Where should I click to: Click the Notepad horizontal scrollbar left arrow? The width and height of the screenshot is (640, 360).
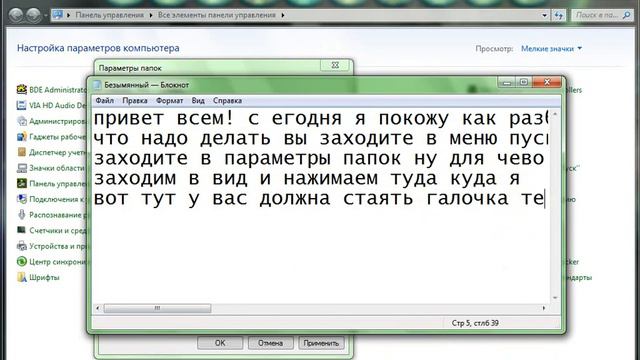click(x=98, y=308)
